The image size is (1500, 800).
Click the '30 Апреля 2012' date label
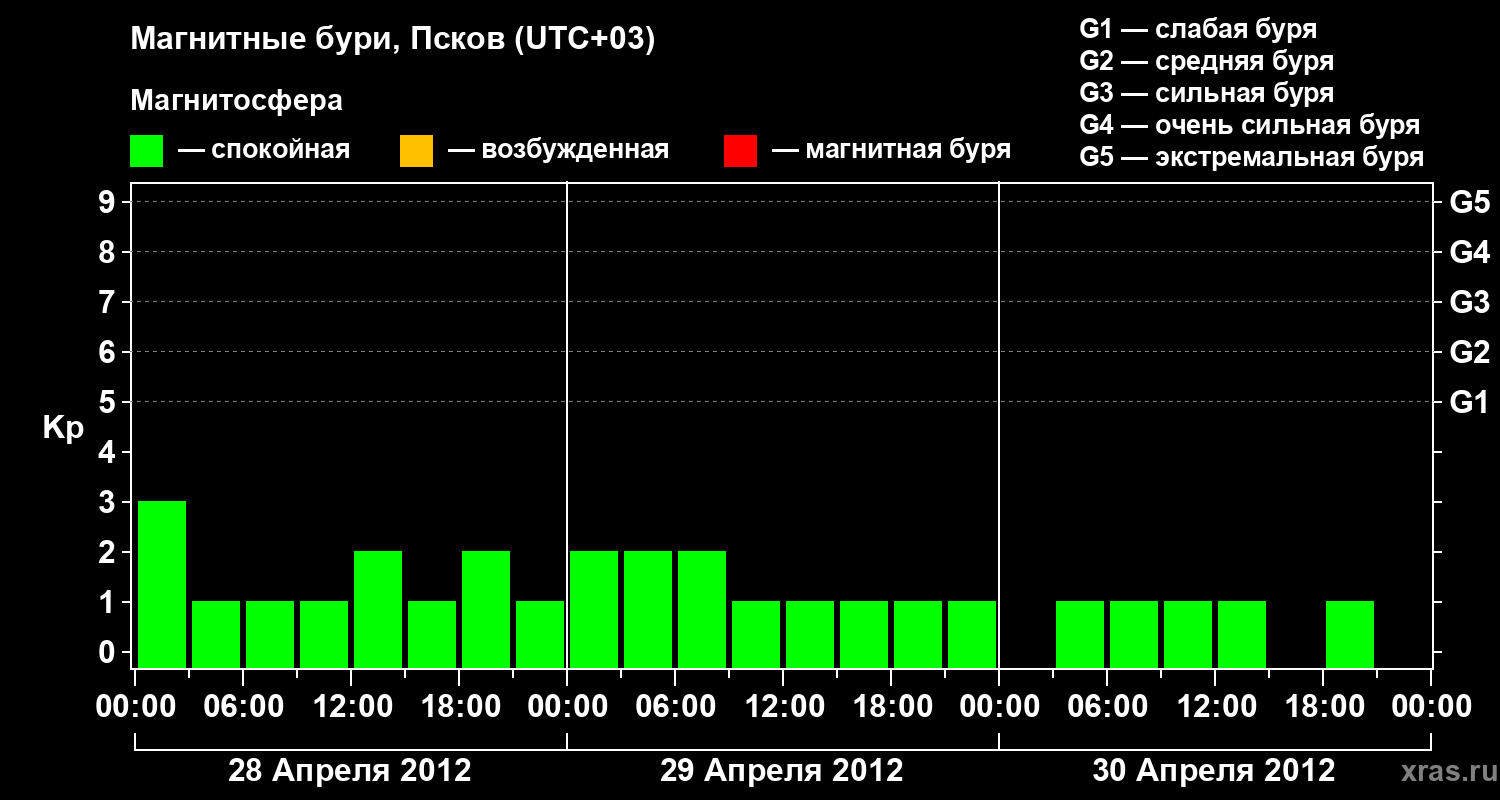[x=1214, y=771]
